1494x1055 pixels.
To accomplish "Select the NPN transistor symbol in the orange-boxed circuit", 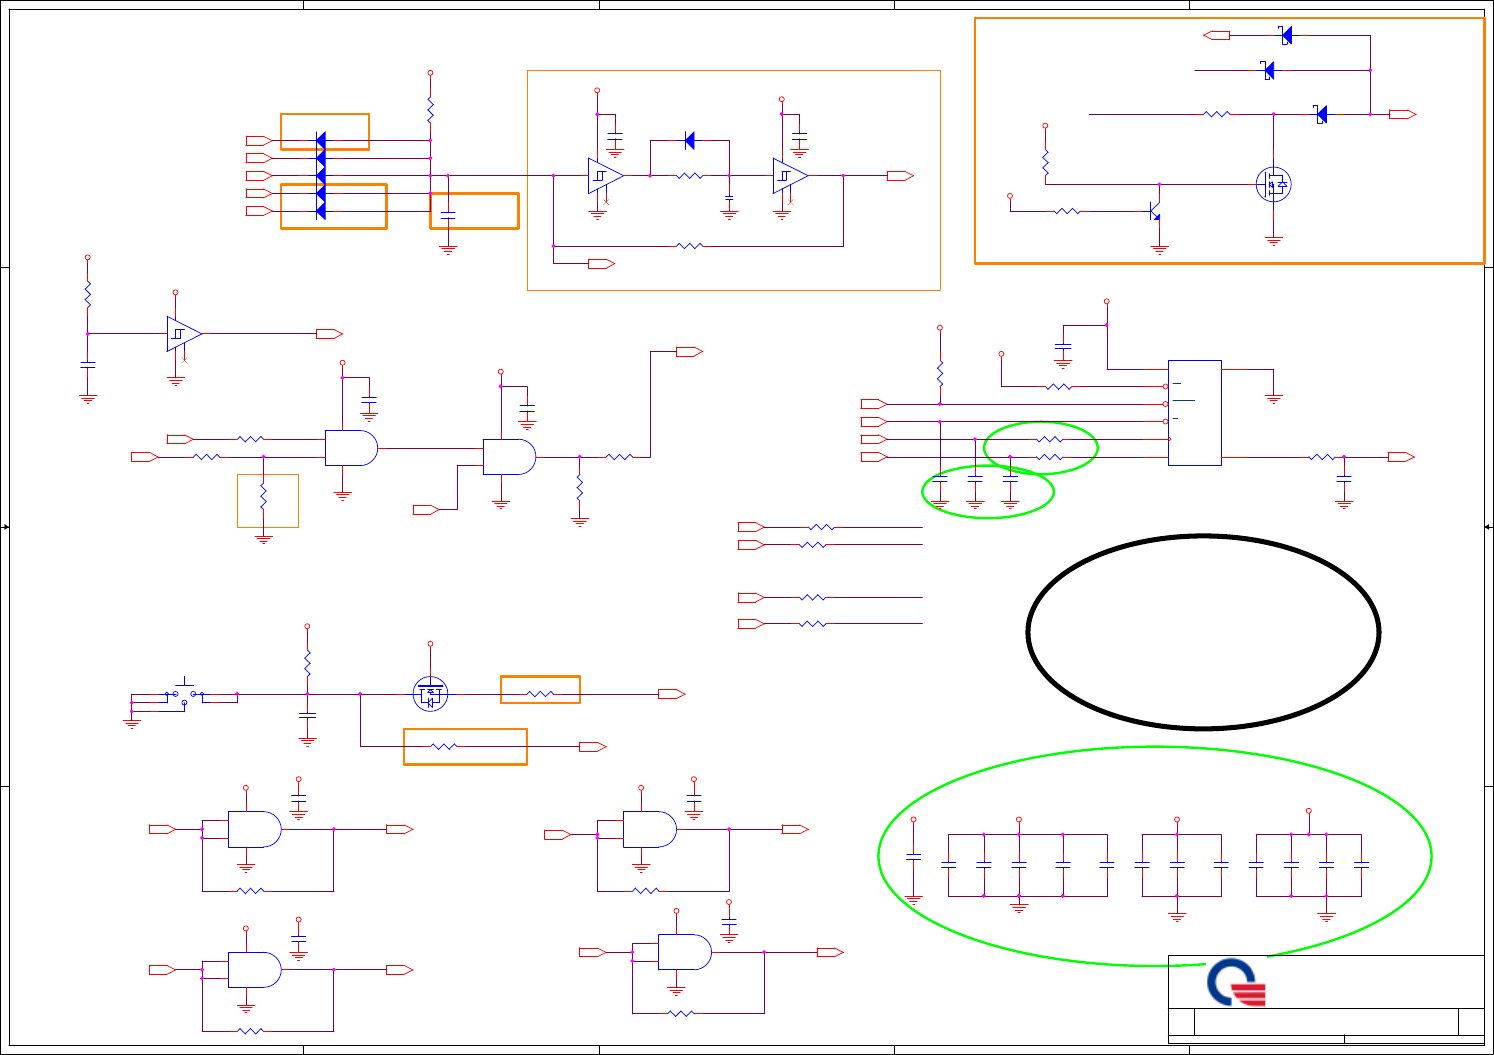I will [1154, 213].
